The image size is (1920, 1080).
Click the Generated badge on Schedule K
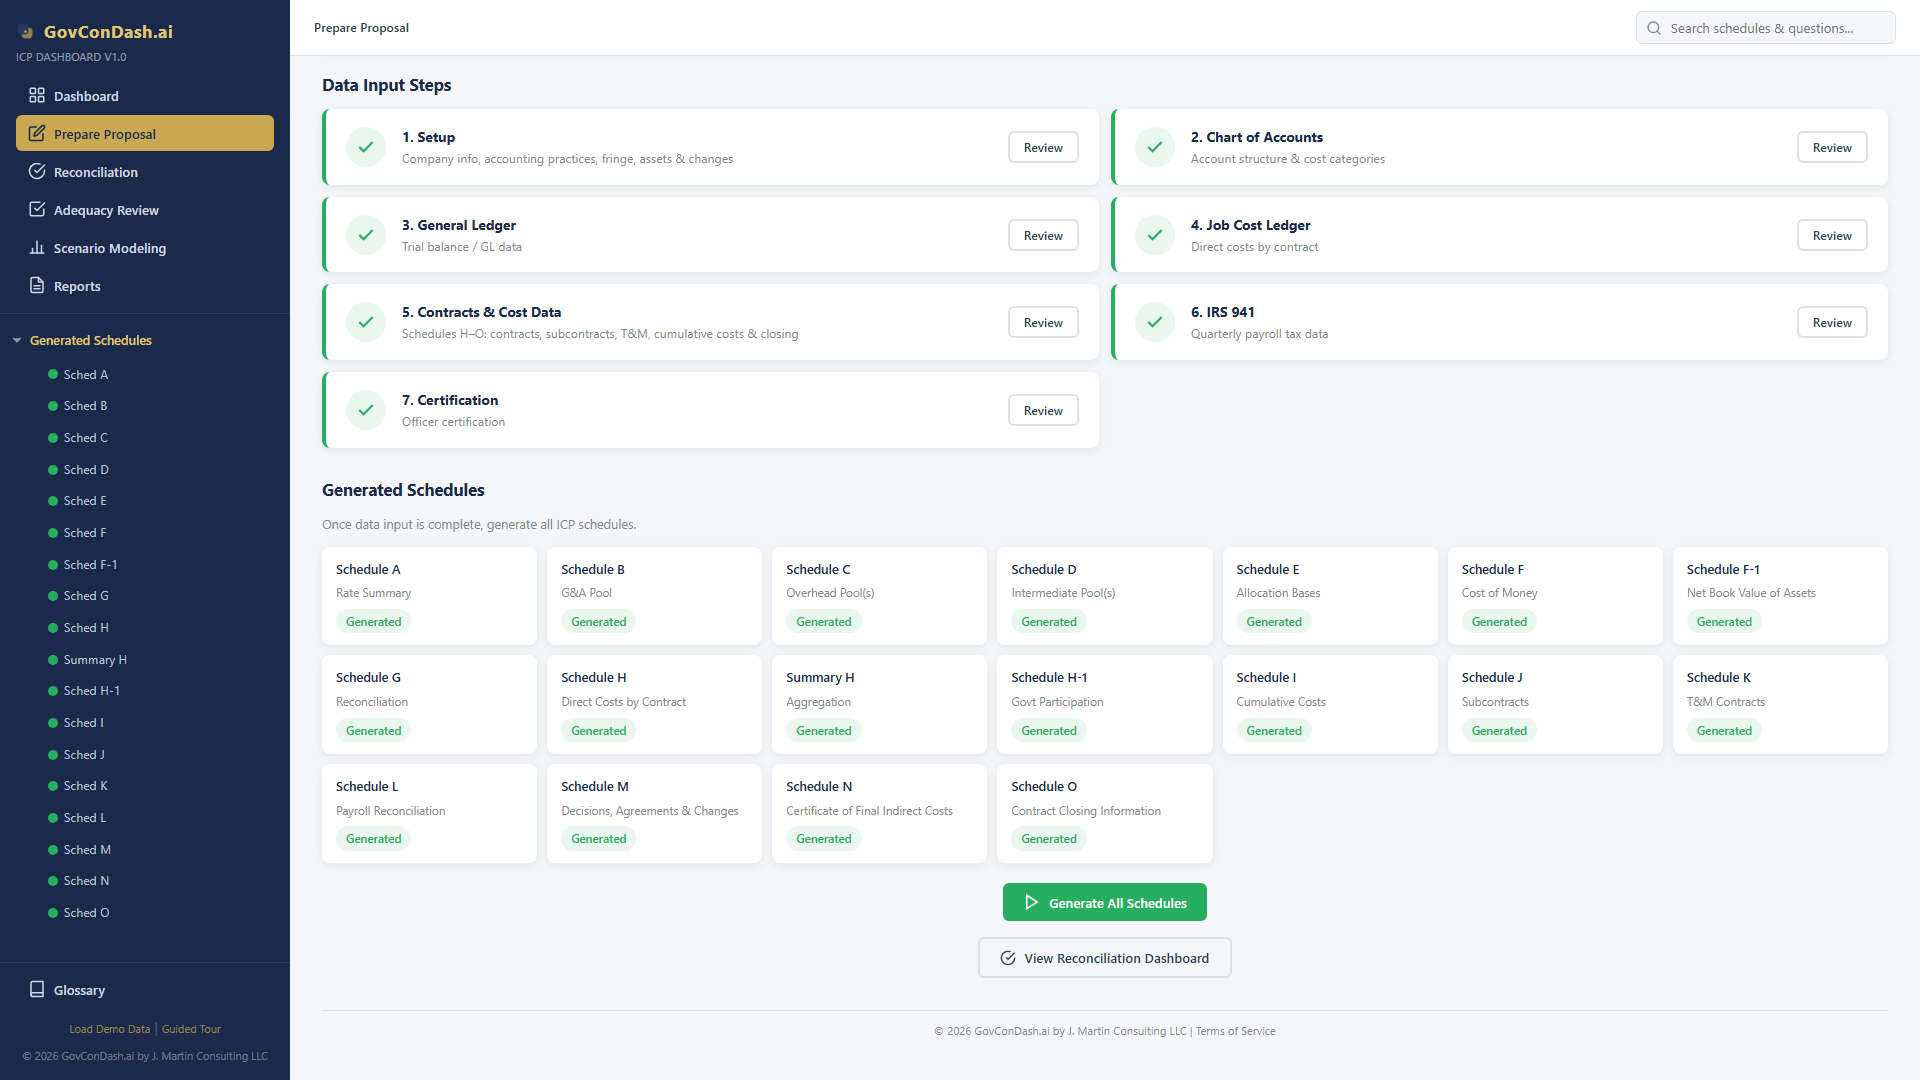[x=1724, y=731]
